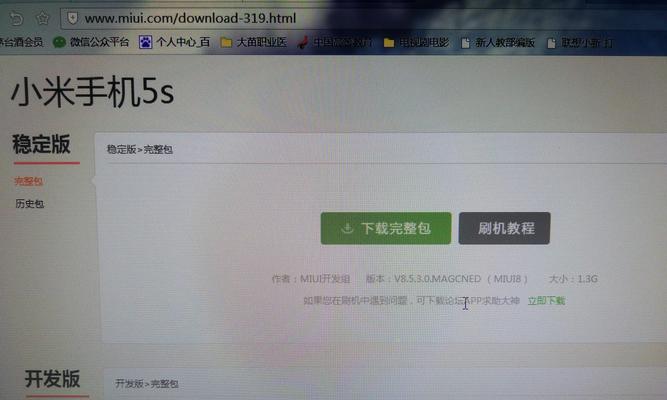
Task: Click the folder icon beside 电视剧电影
Action: [389, 43]
